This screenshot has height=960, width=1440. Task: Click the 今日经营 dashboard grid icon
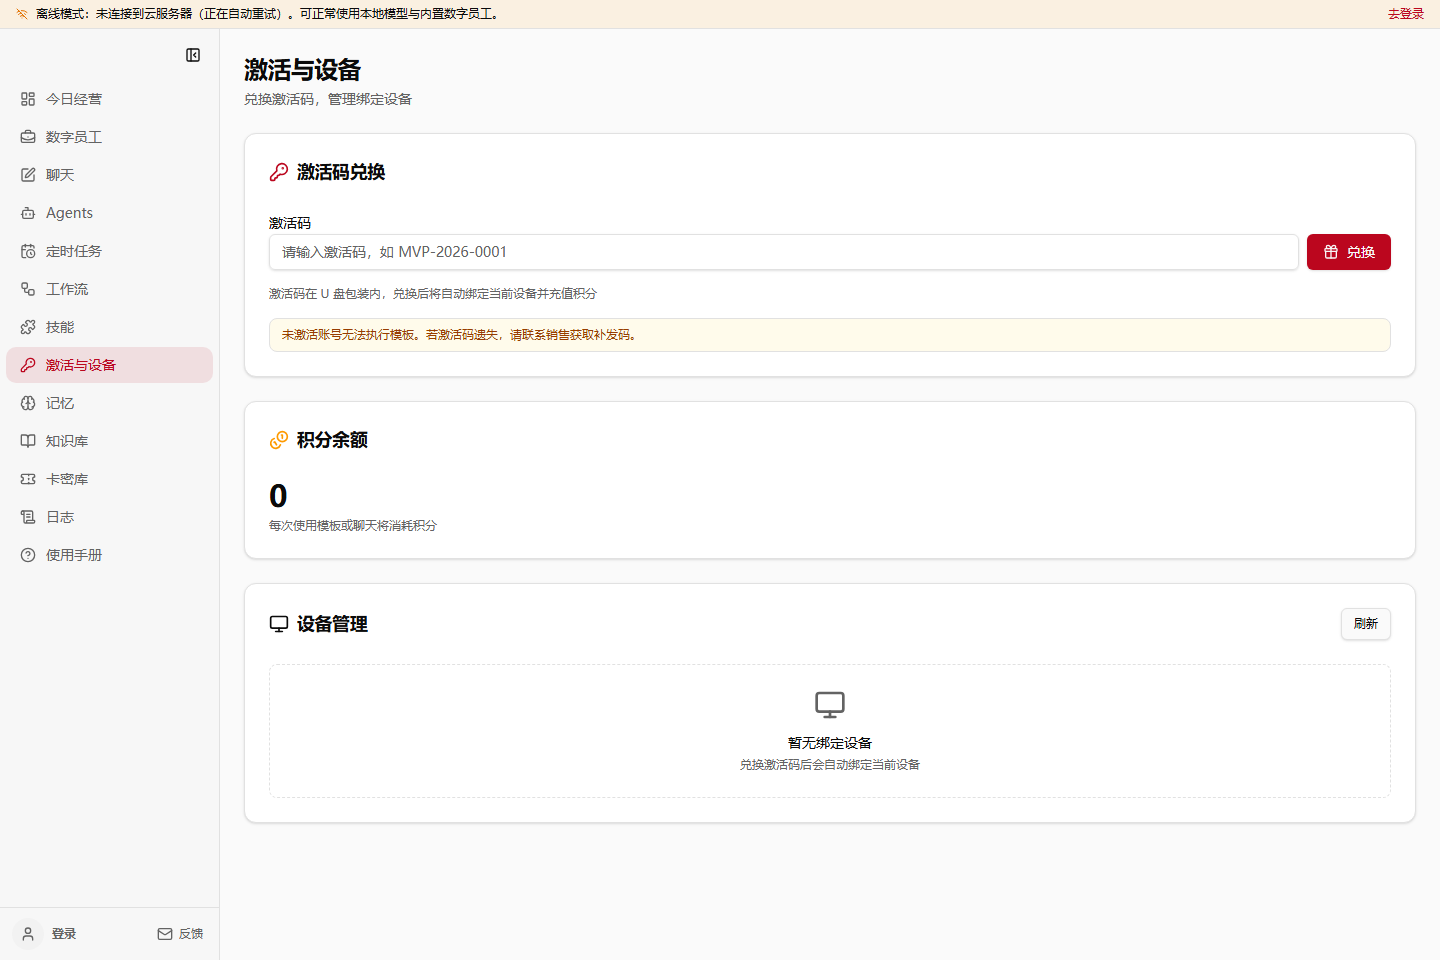[x=28, y=99]
